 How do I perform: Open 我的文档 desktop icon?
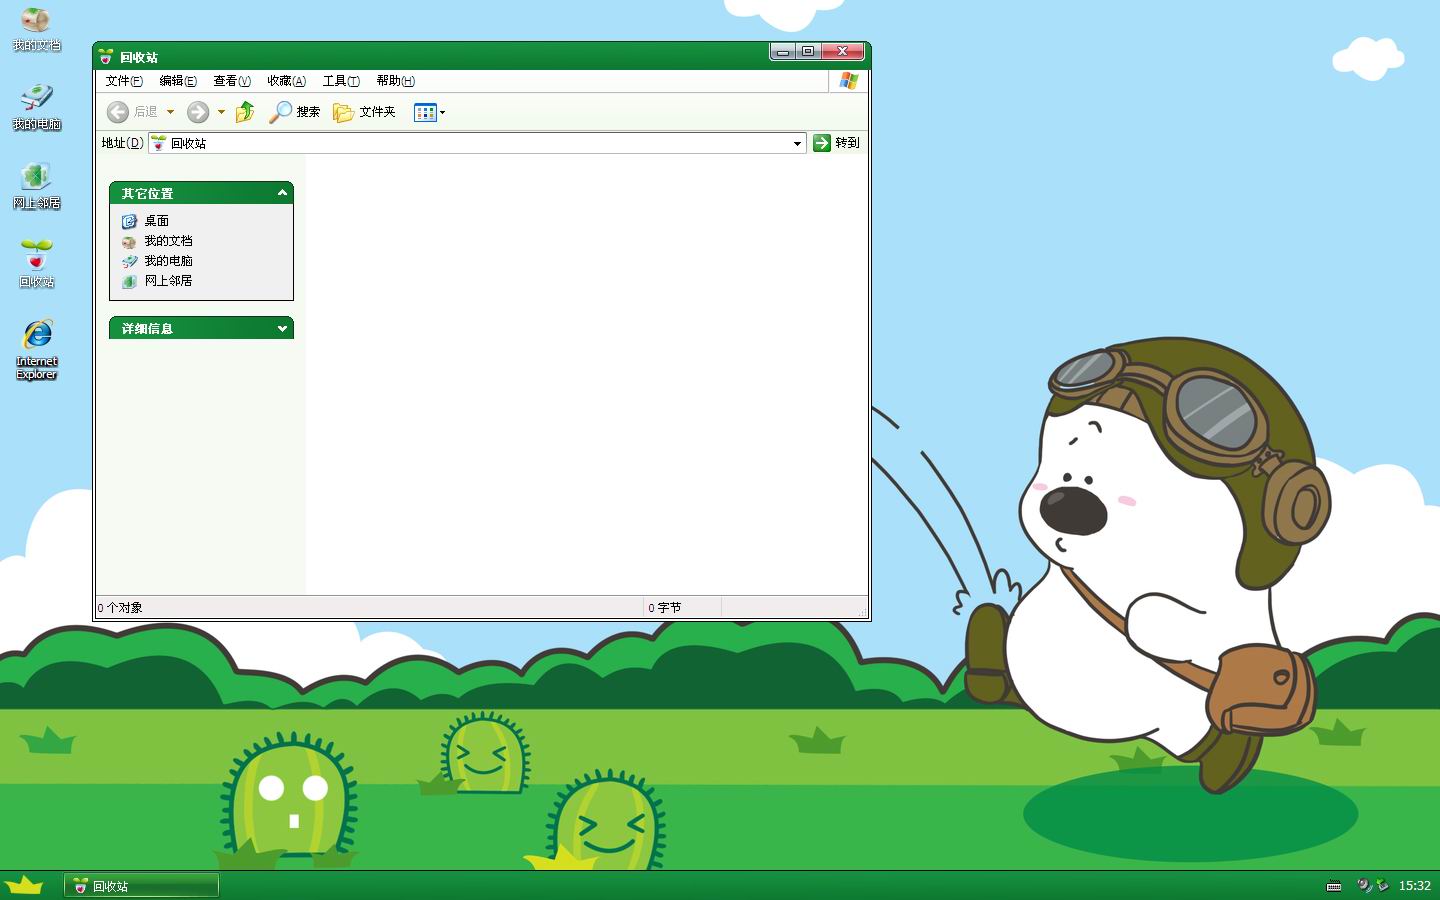(36, 29)
